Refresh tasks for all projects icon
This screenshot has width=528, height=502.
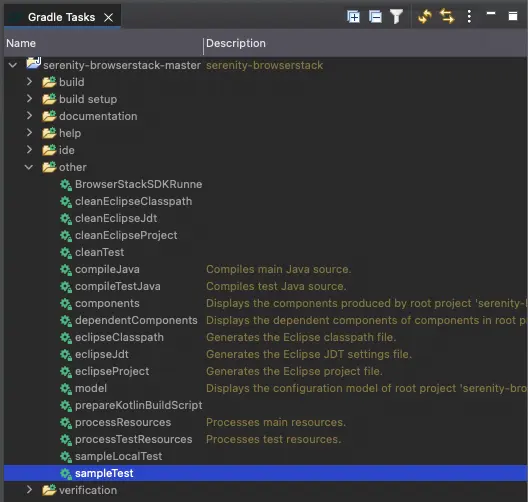pyautogui.click(x=425, y=16)
